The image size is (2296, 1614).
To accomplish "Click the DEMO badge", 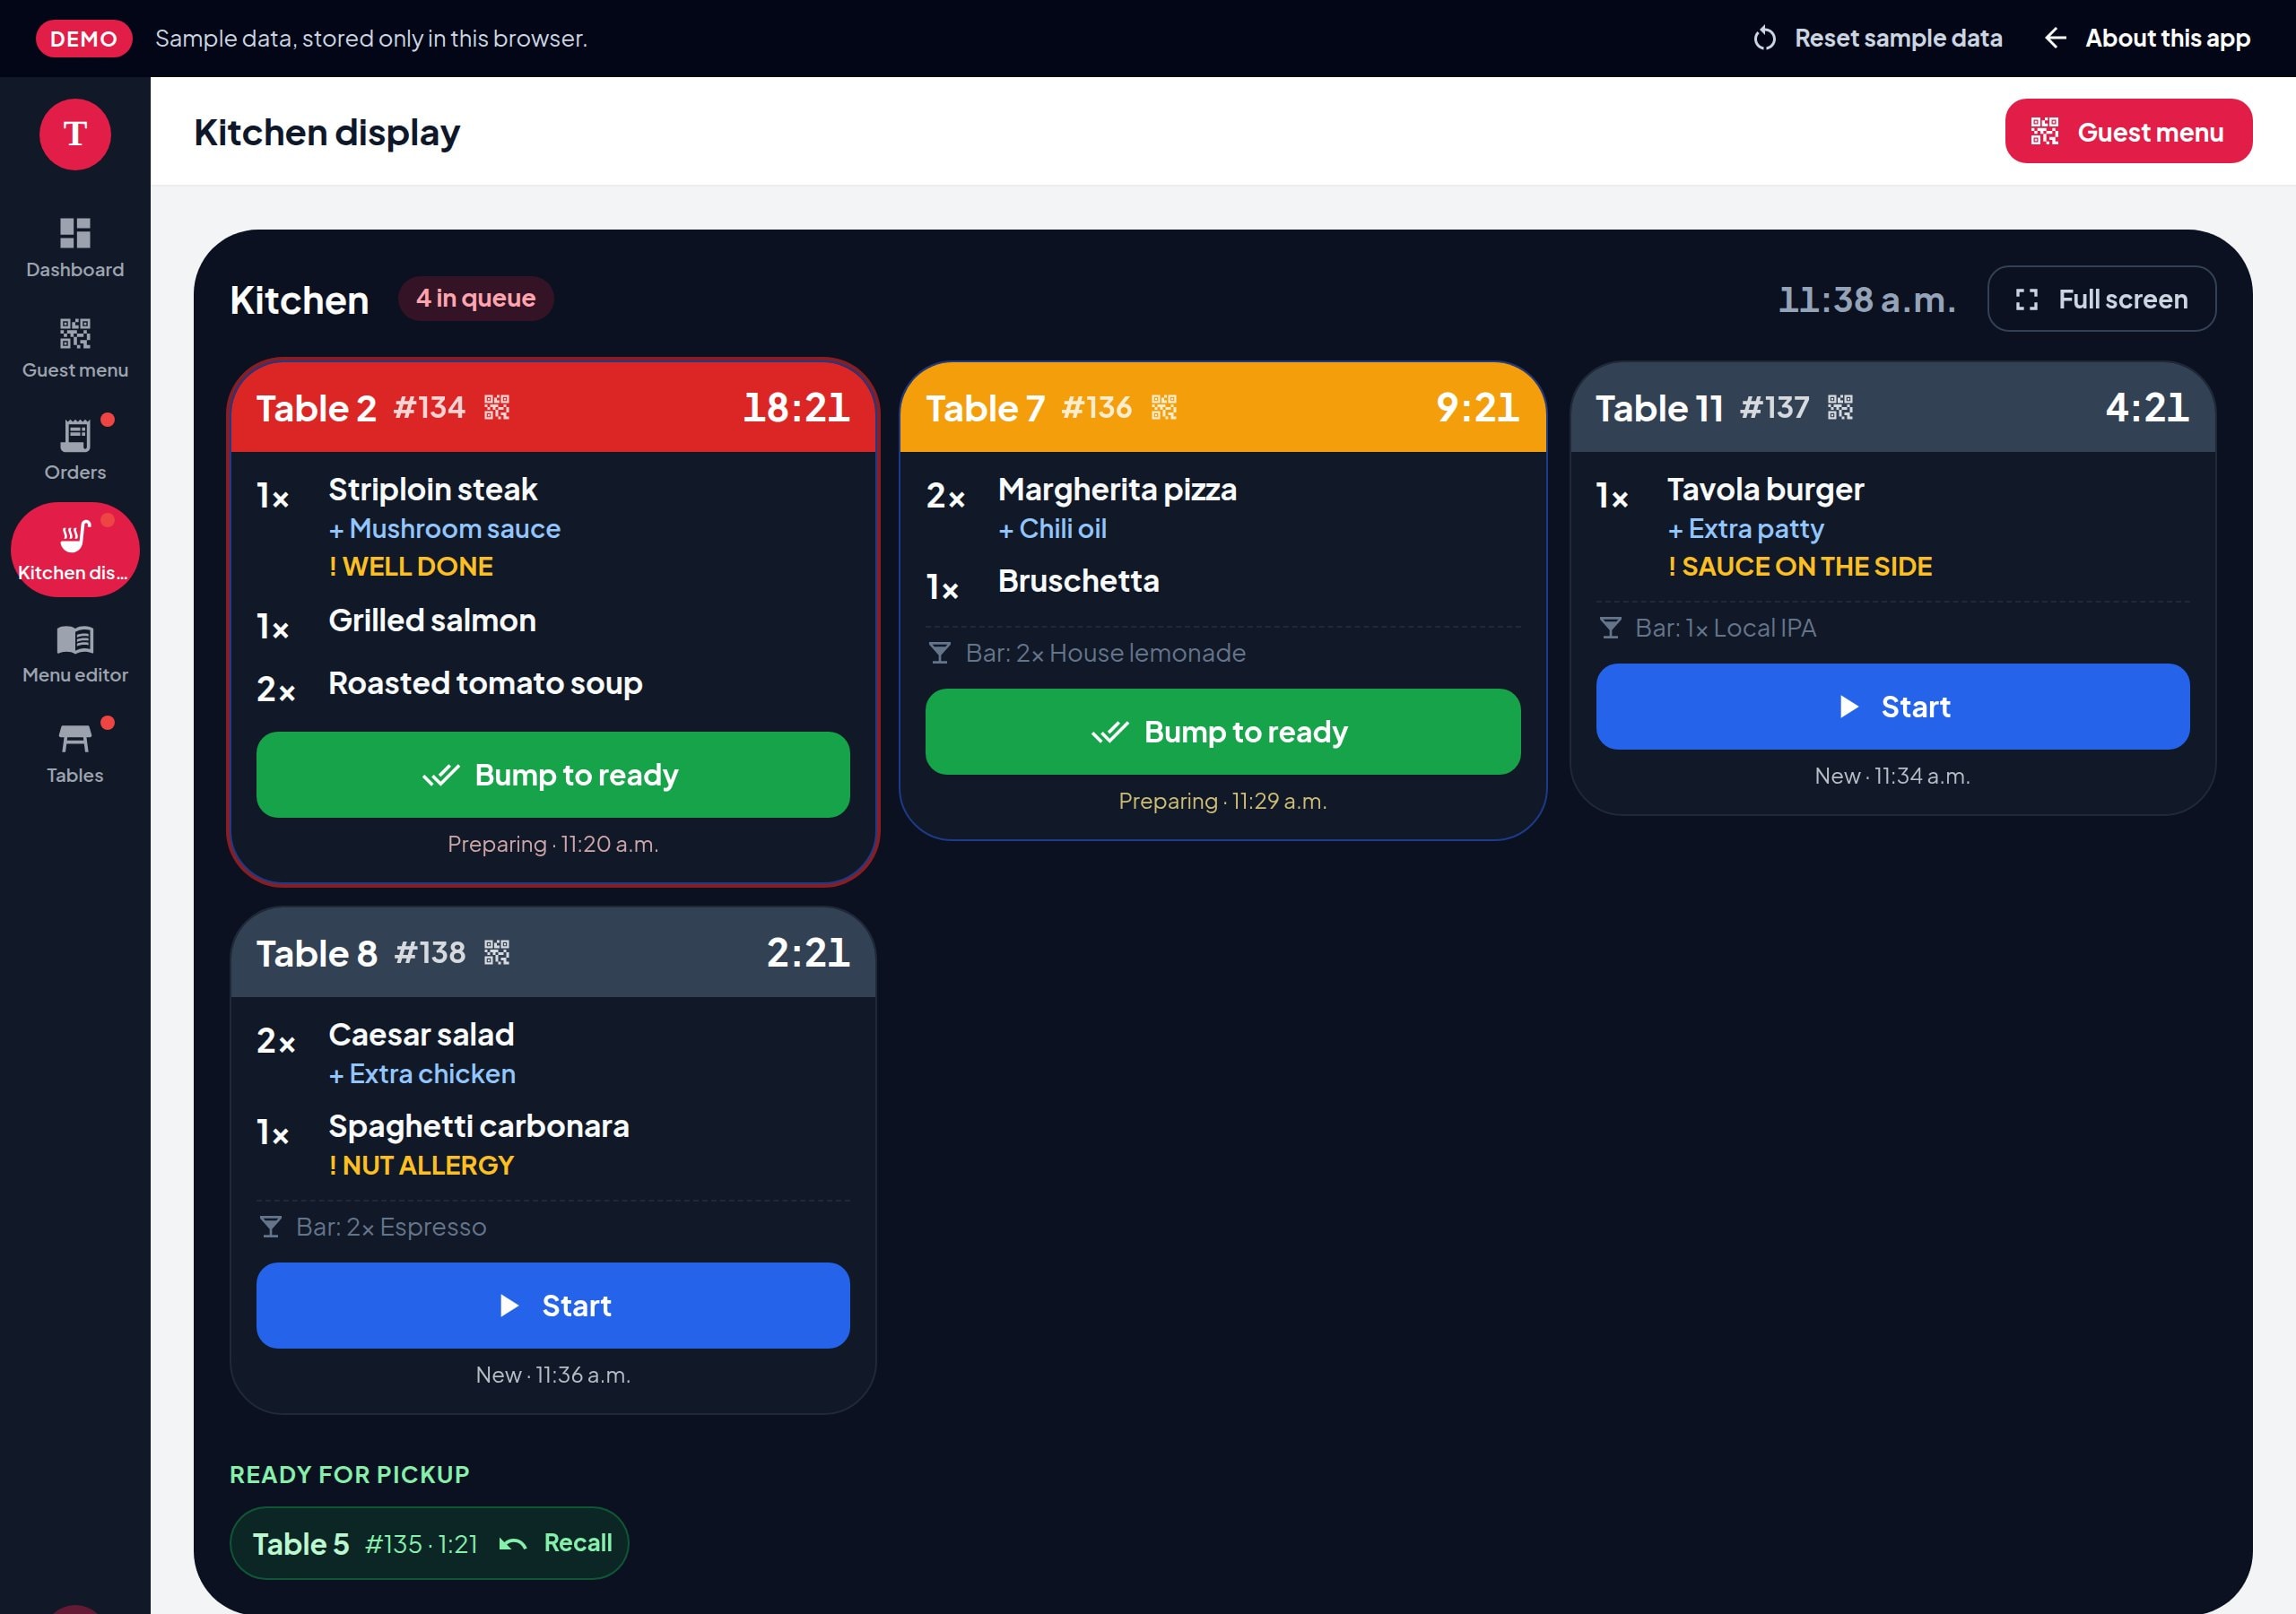I will click(x=84, y=38).
